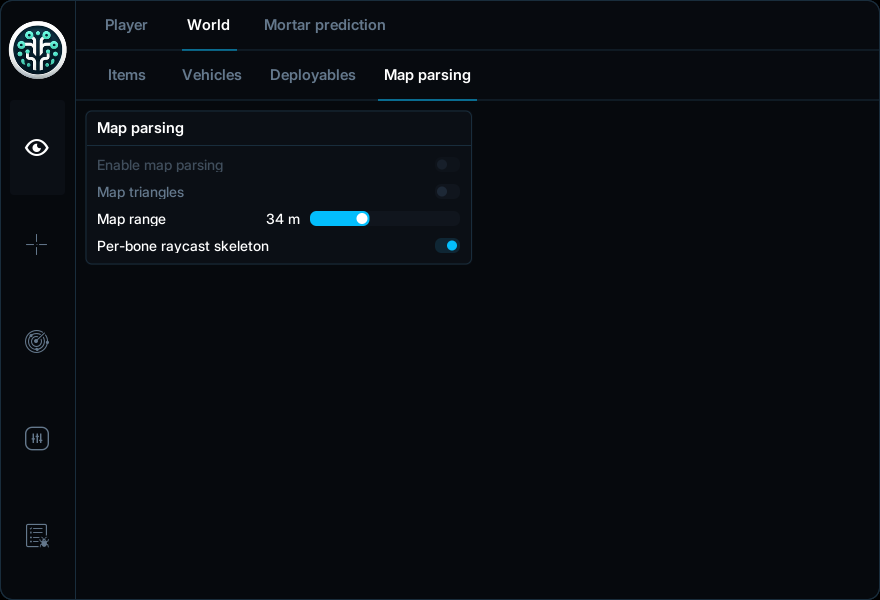
Task: Open the sliders settings section
Action: point(37,438)
